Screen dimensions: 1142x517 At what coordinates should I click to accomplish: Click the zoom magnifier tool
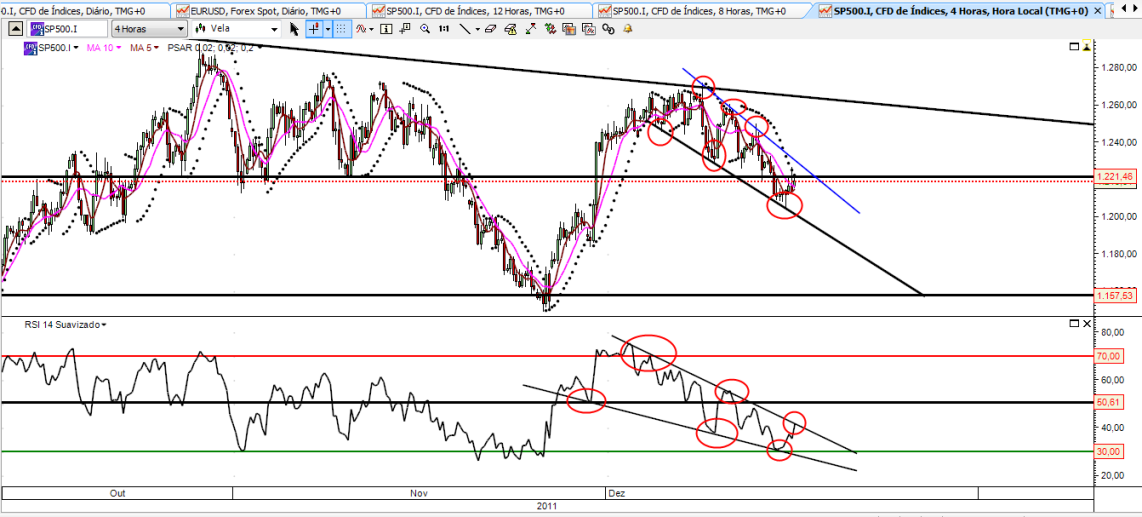point(425,28)
